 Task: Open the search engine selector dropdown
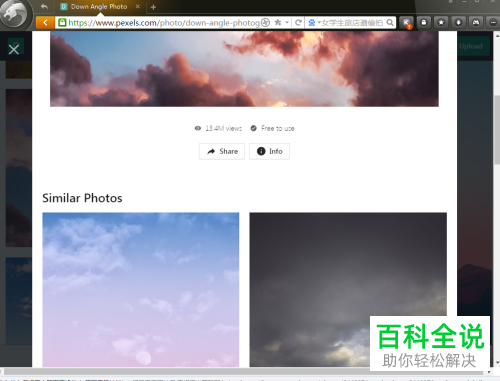[x=314, y=23]
